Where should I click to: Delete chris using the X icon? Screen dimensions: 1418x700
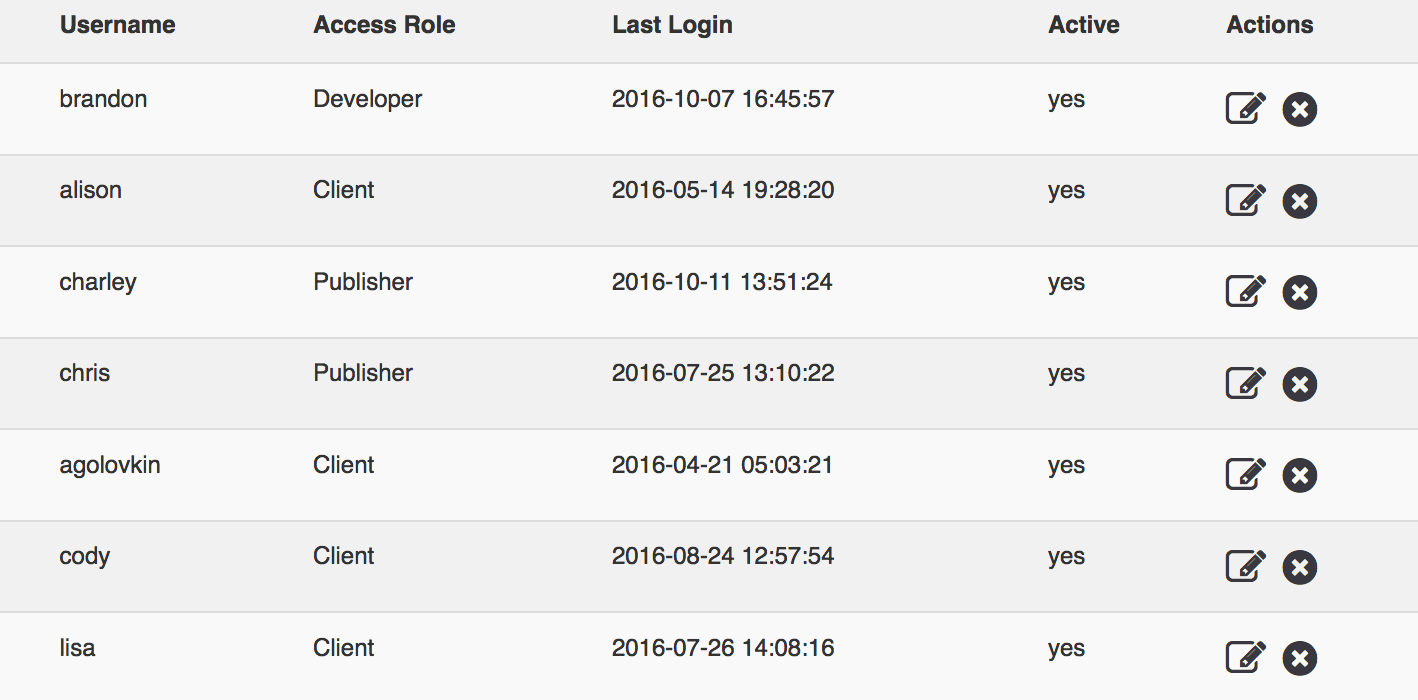point(1299,384)
